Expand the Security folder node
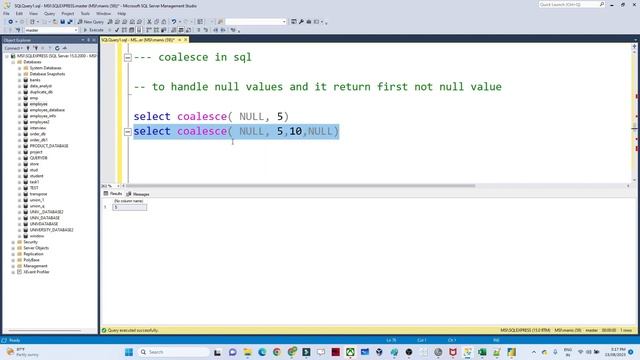640x360 pixels. 13,242
